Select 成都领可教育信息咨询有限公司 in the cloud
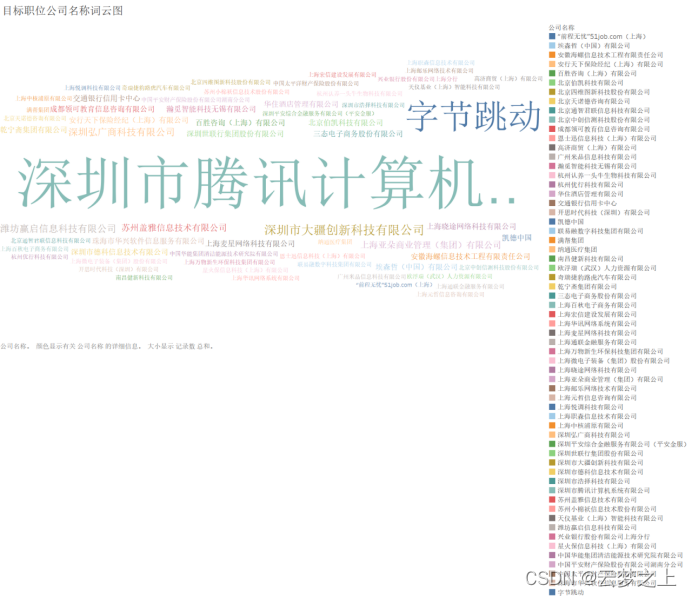This screenshot has height=597, width=692. pyautogui.click(x=102, y=109)
